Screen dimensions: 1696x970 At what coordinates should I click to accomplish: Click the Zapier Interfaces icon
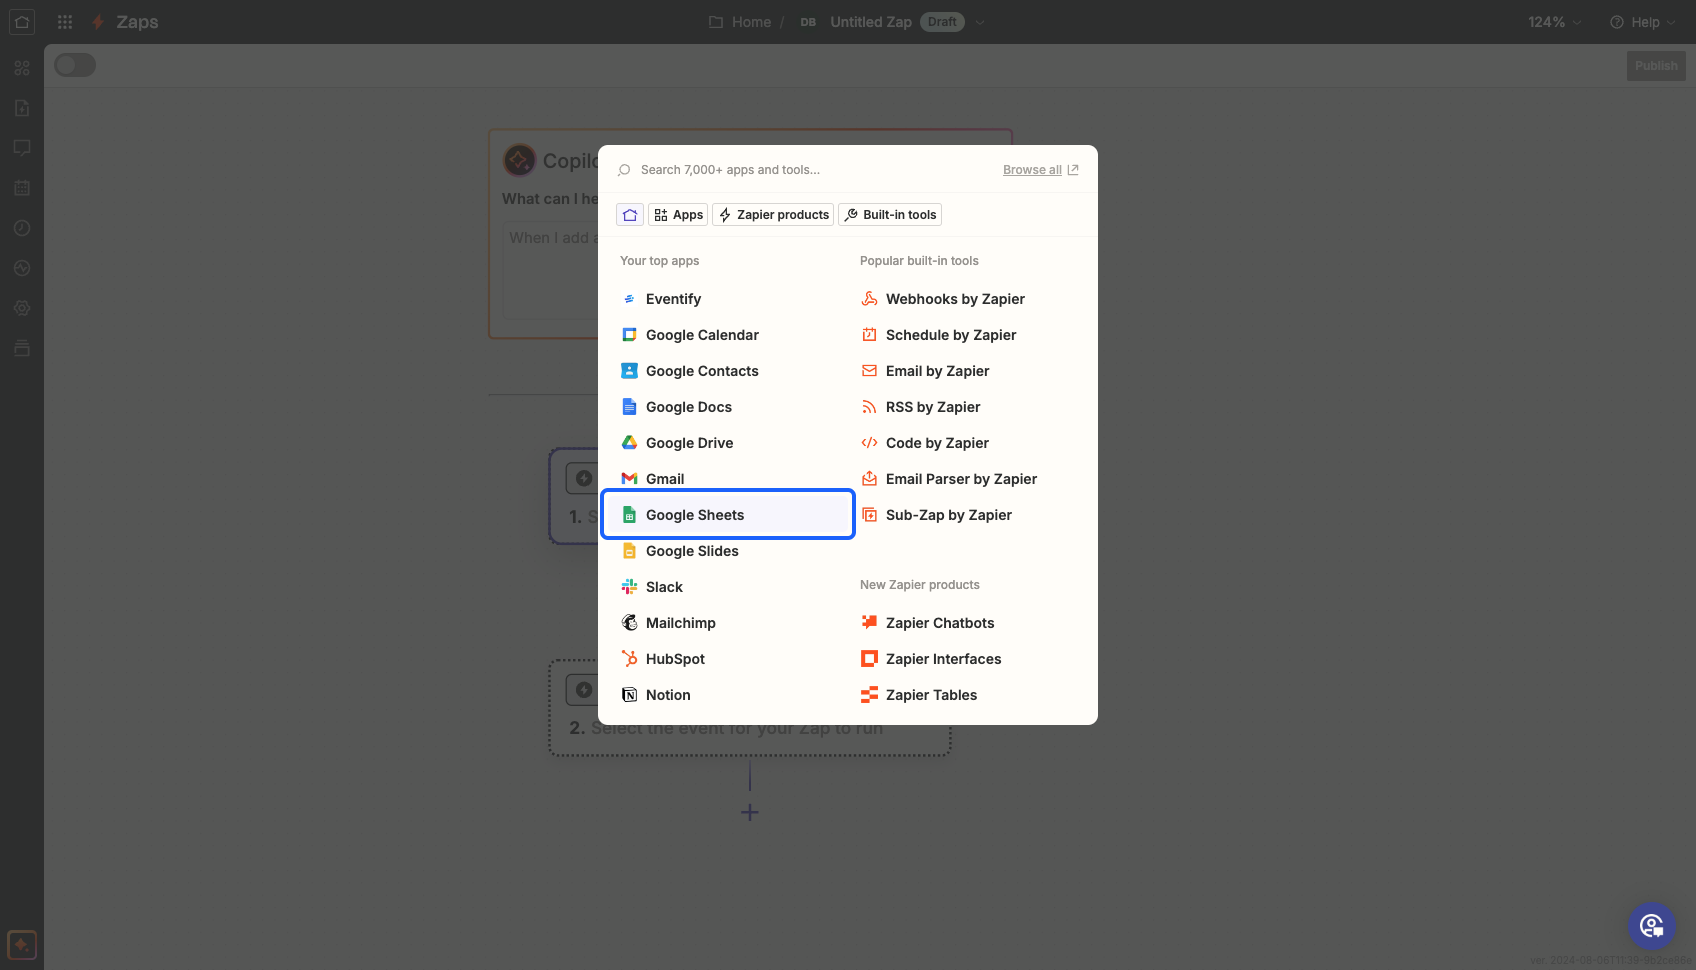click(x=869, y=659)
